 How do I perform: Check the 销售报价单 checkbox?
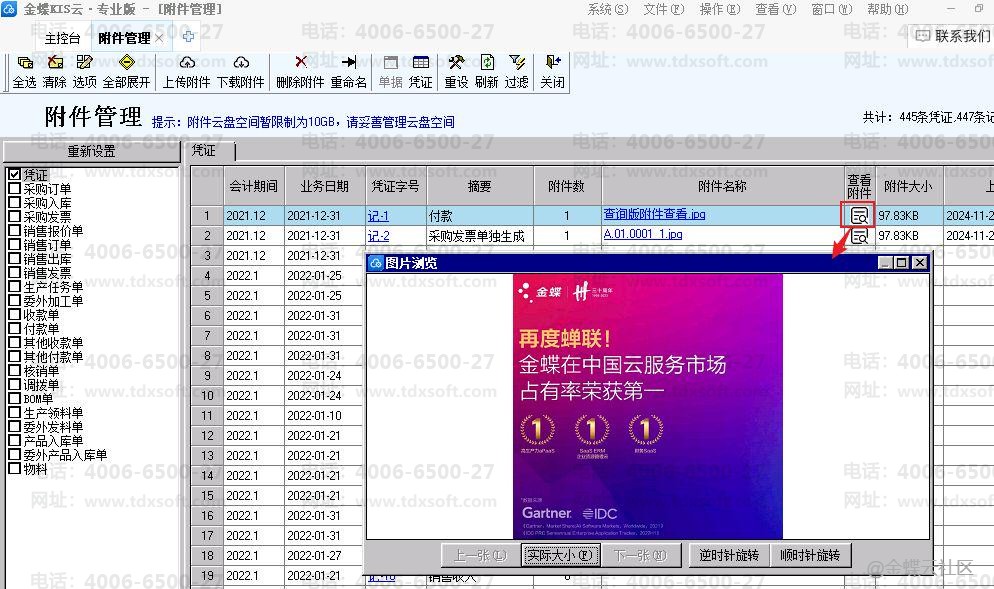click(15, 230)
